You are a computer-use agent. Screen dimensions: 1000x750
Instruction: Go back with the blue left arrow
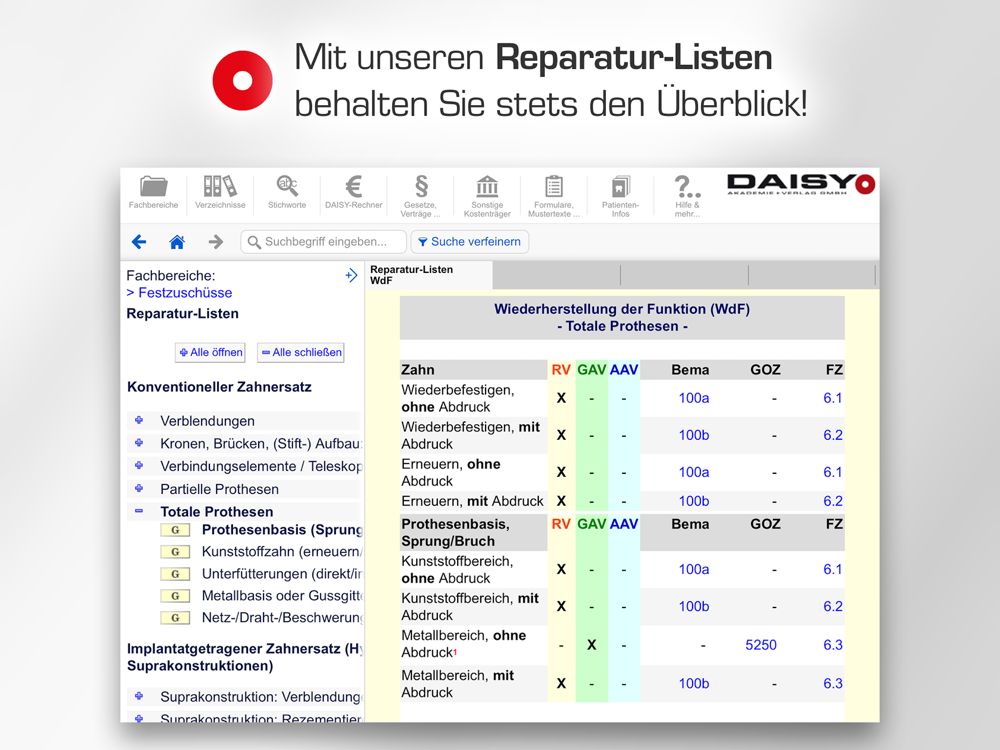tap(139, 242)
